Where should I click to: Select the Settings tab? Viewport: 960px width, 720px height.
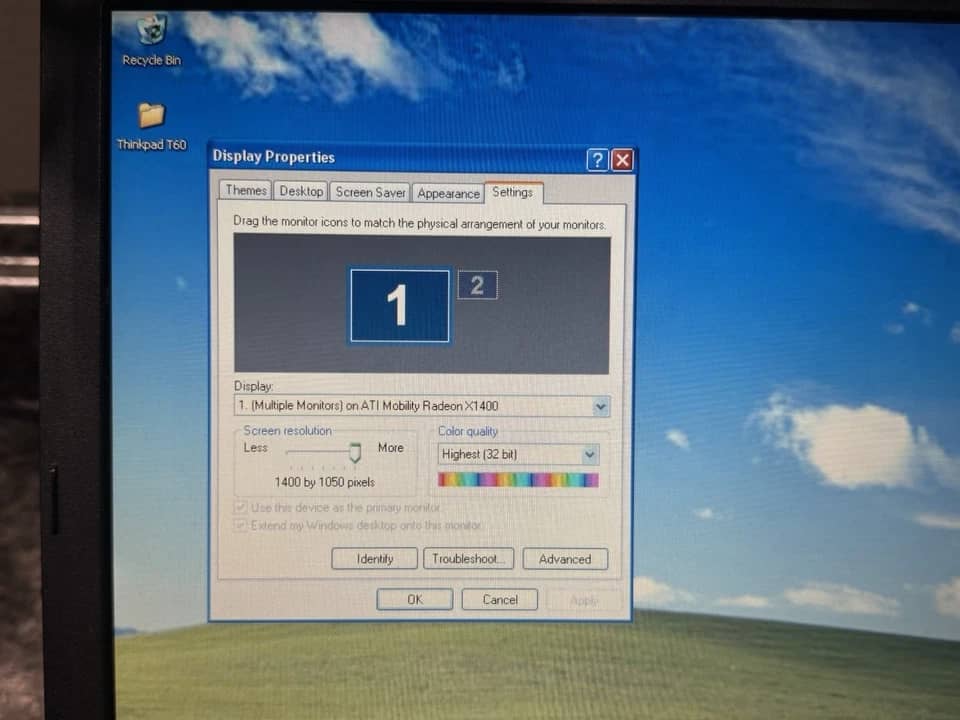(513, 192)
